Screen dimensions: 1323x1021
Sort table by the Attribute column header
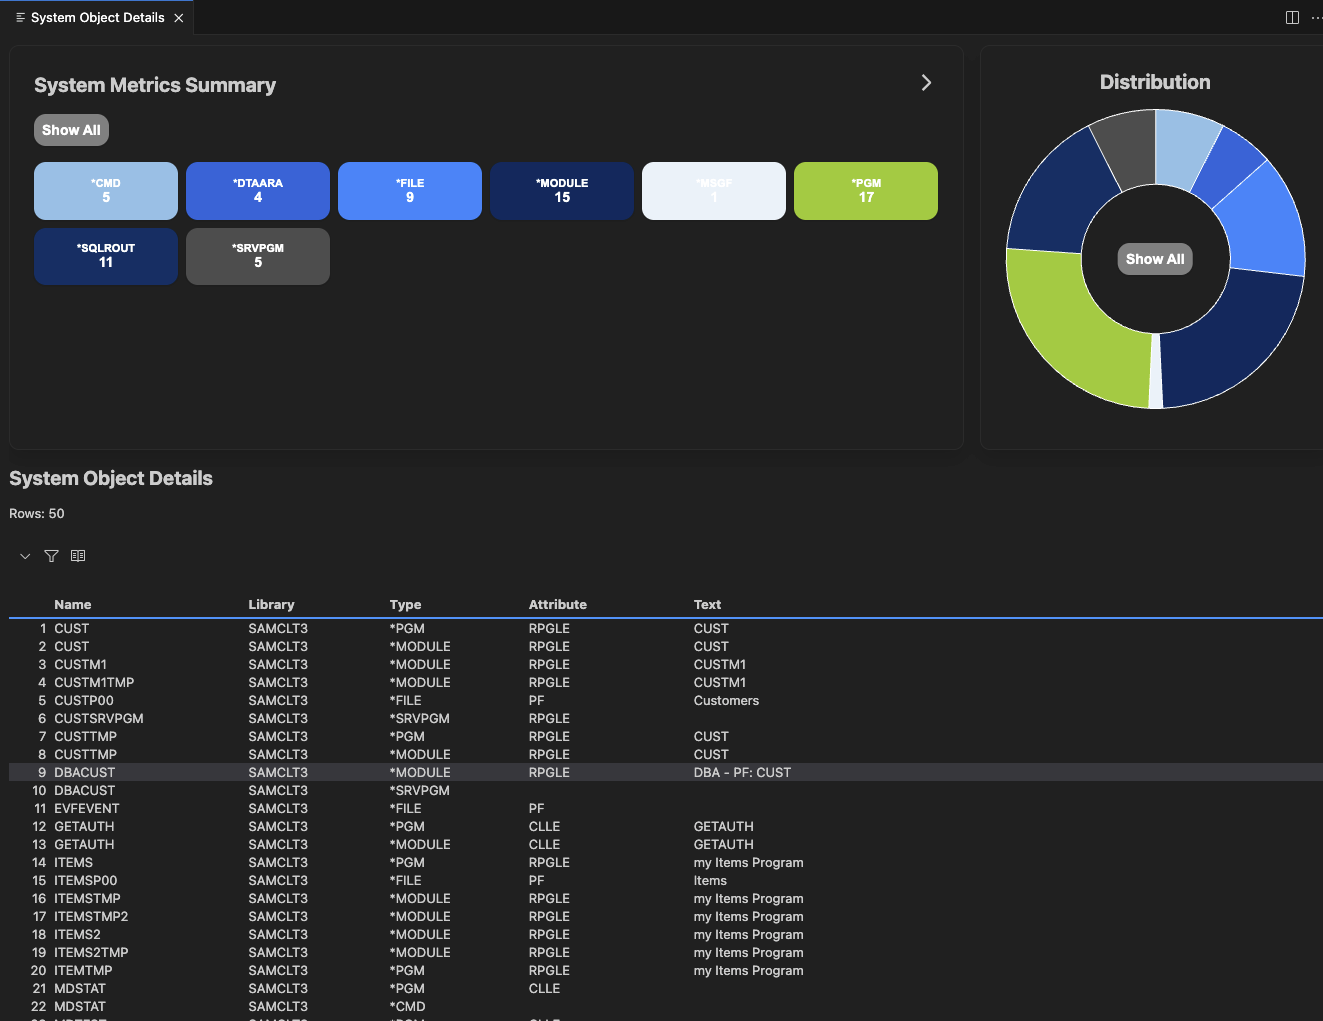[x=558, y=605]
